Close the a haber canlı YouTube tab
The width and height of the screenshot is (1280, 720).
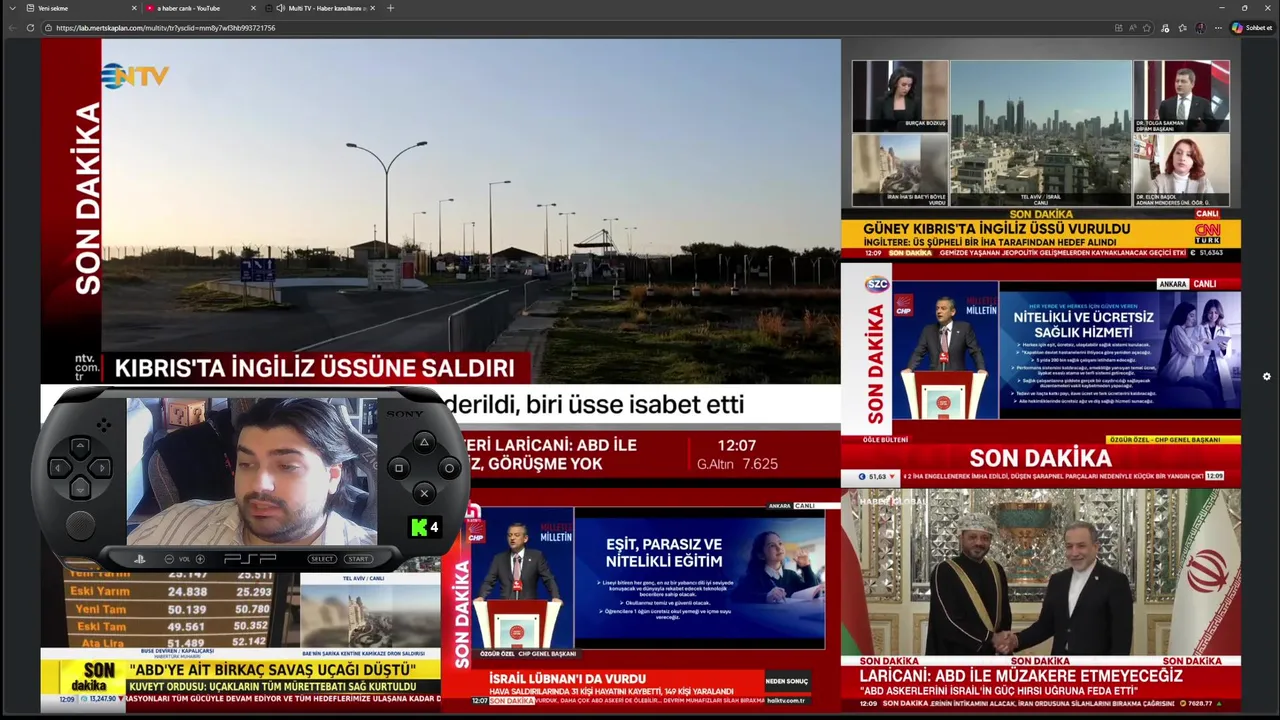pos(253,8)
